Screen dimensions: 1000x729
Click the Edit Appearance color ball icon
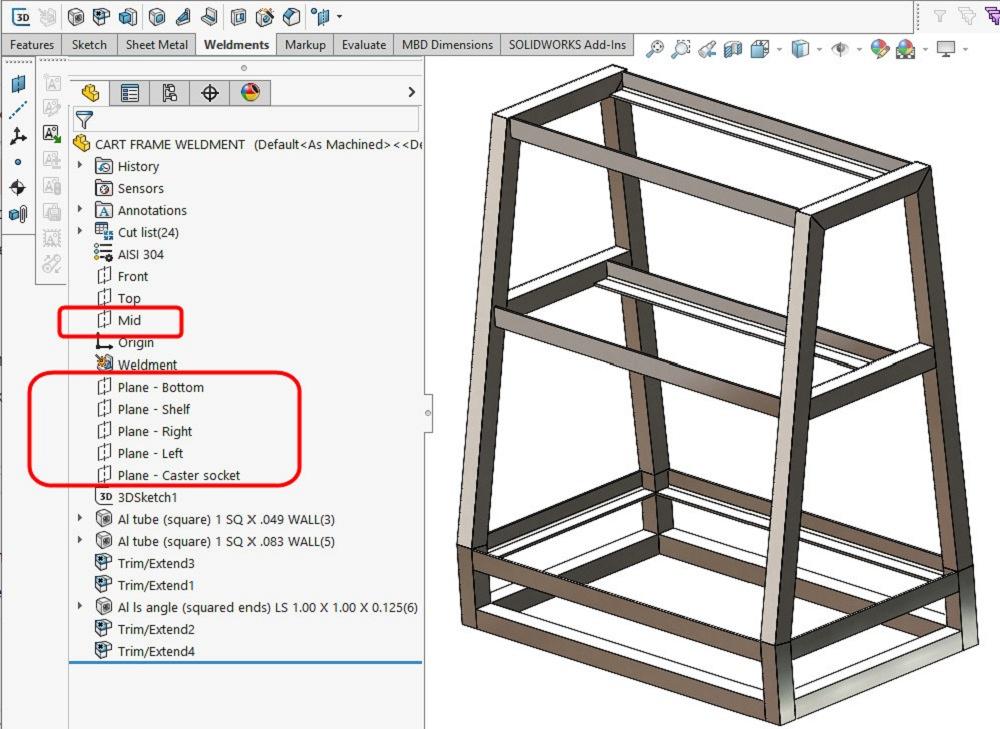(879, 48)
